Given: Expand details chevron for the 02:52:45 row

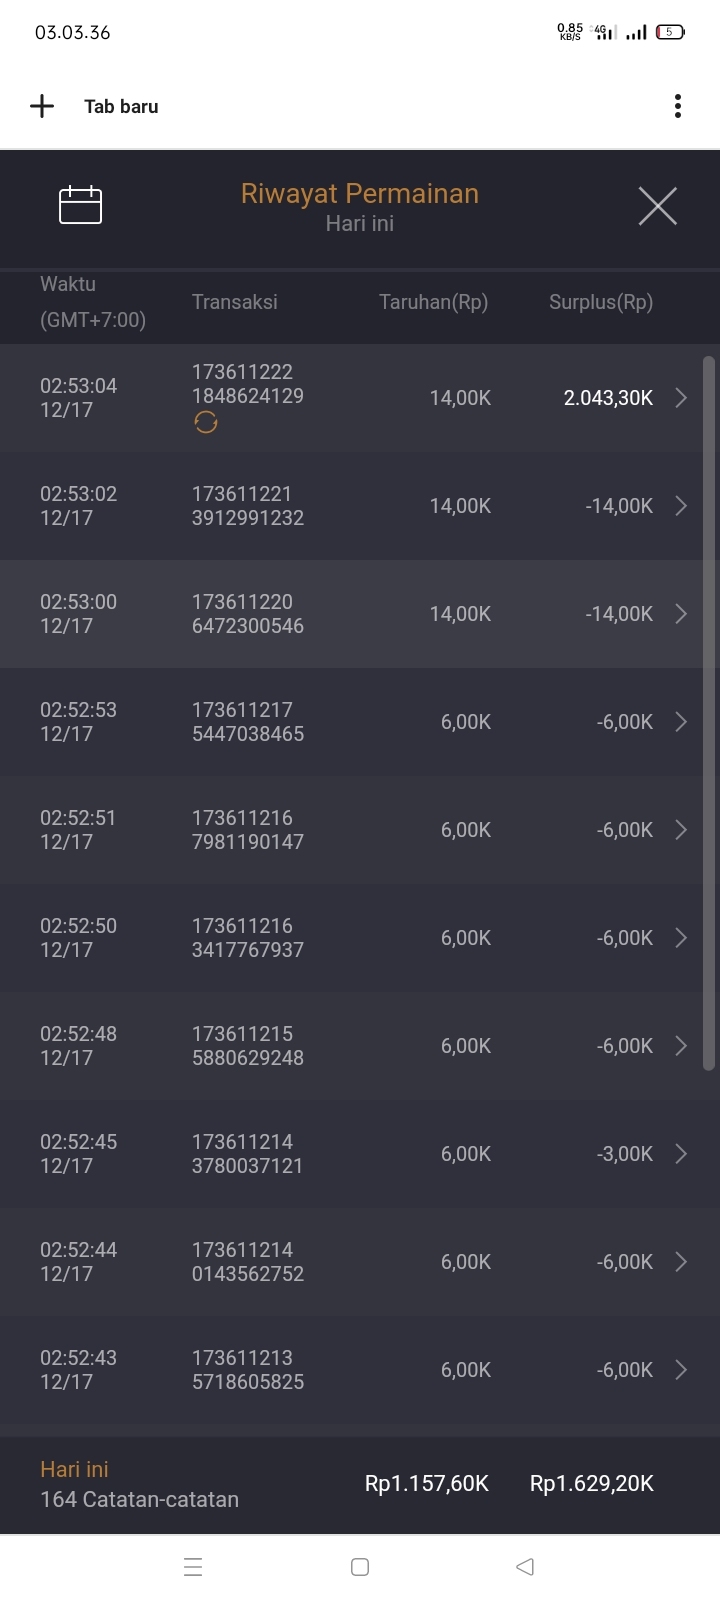Looking at the screenshot, I should (x=681, y=1154).
